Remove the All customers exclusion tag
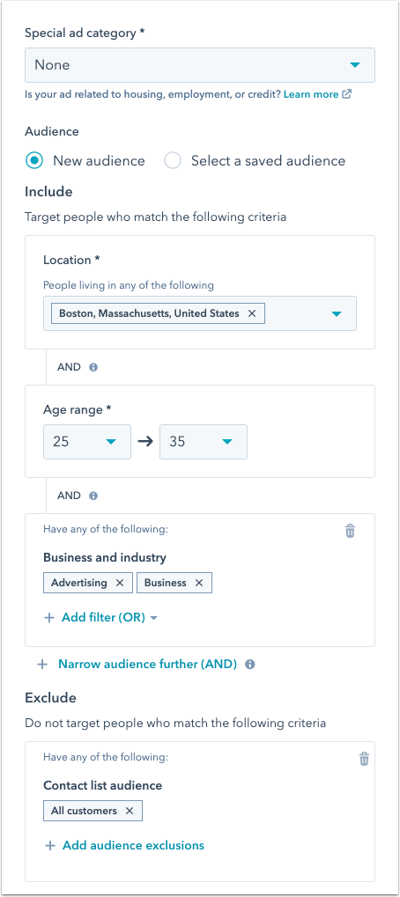This screenshot has height=897, width=400. point(129,811)
